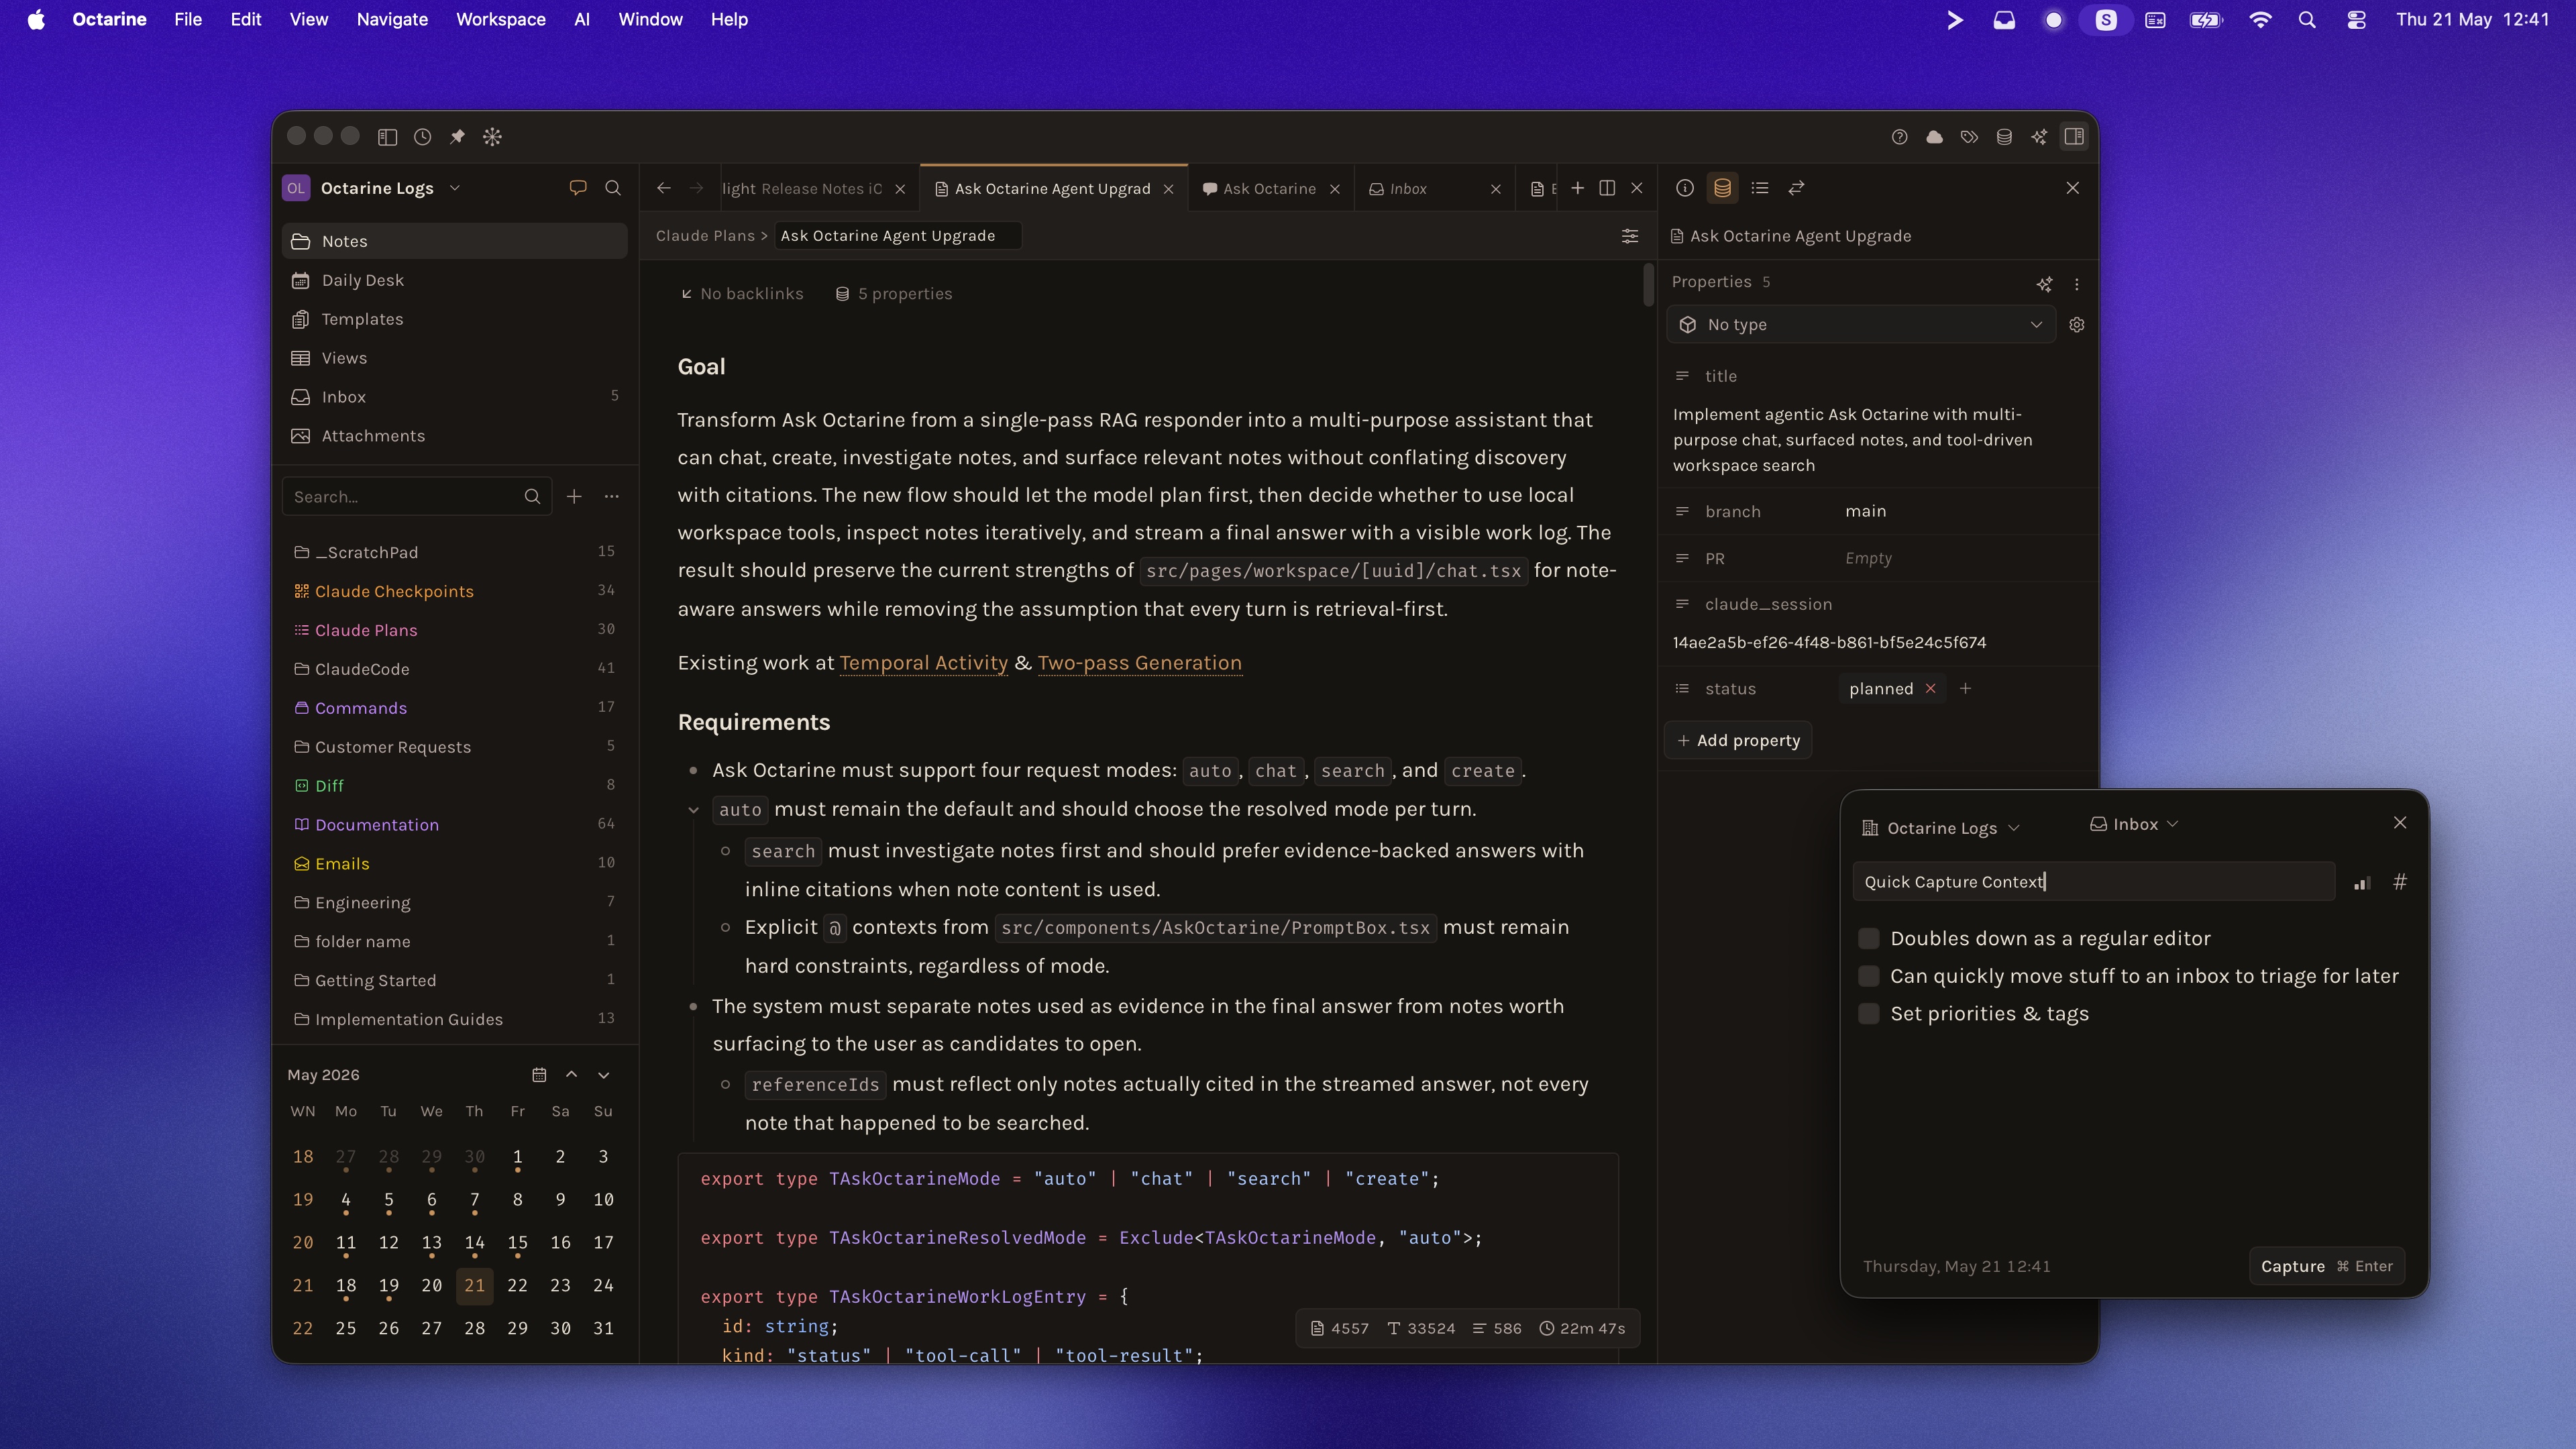
Task: Open the file list ellipsis menu
Action: tap(612, 496)
